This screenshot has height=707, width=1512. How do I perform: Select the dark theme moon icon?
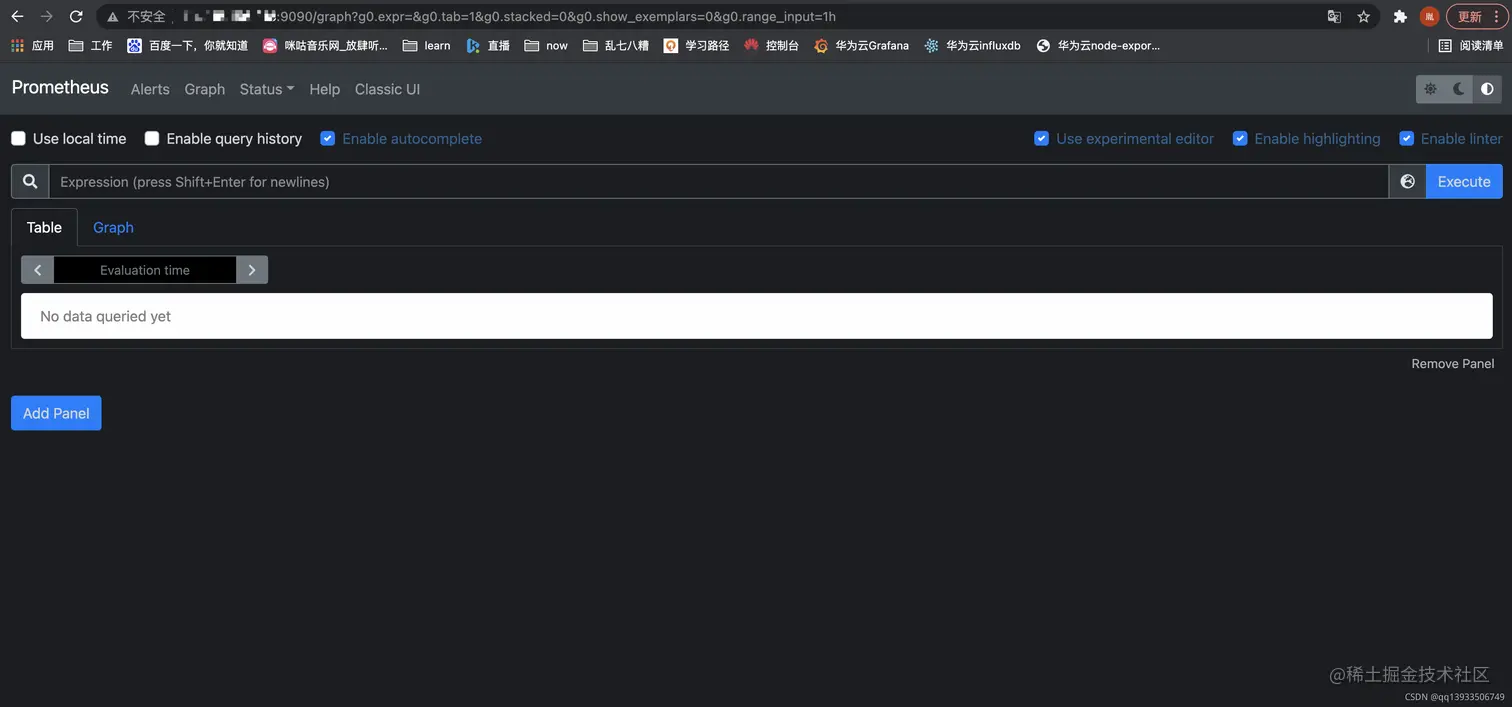1459,89
